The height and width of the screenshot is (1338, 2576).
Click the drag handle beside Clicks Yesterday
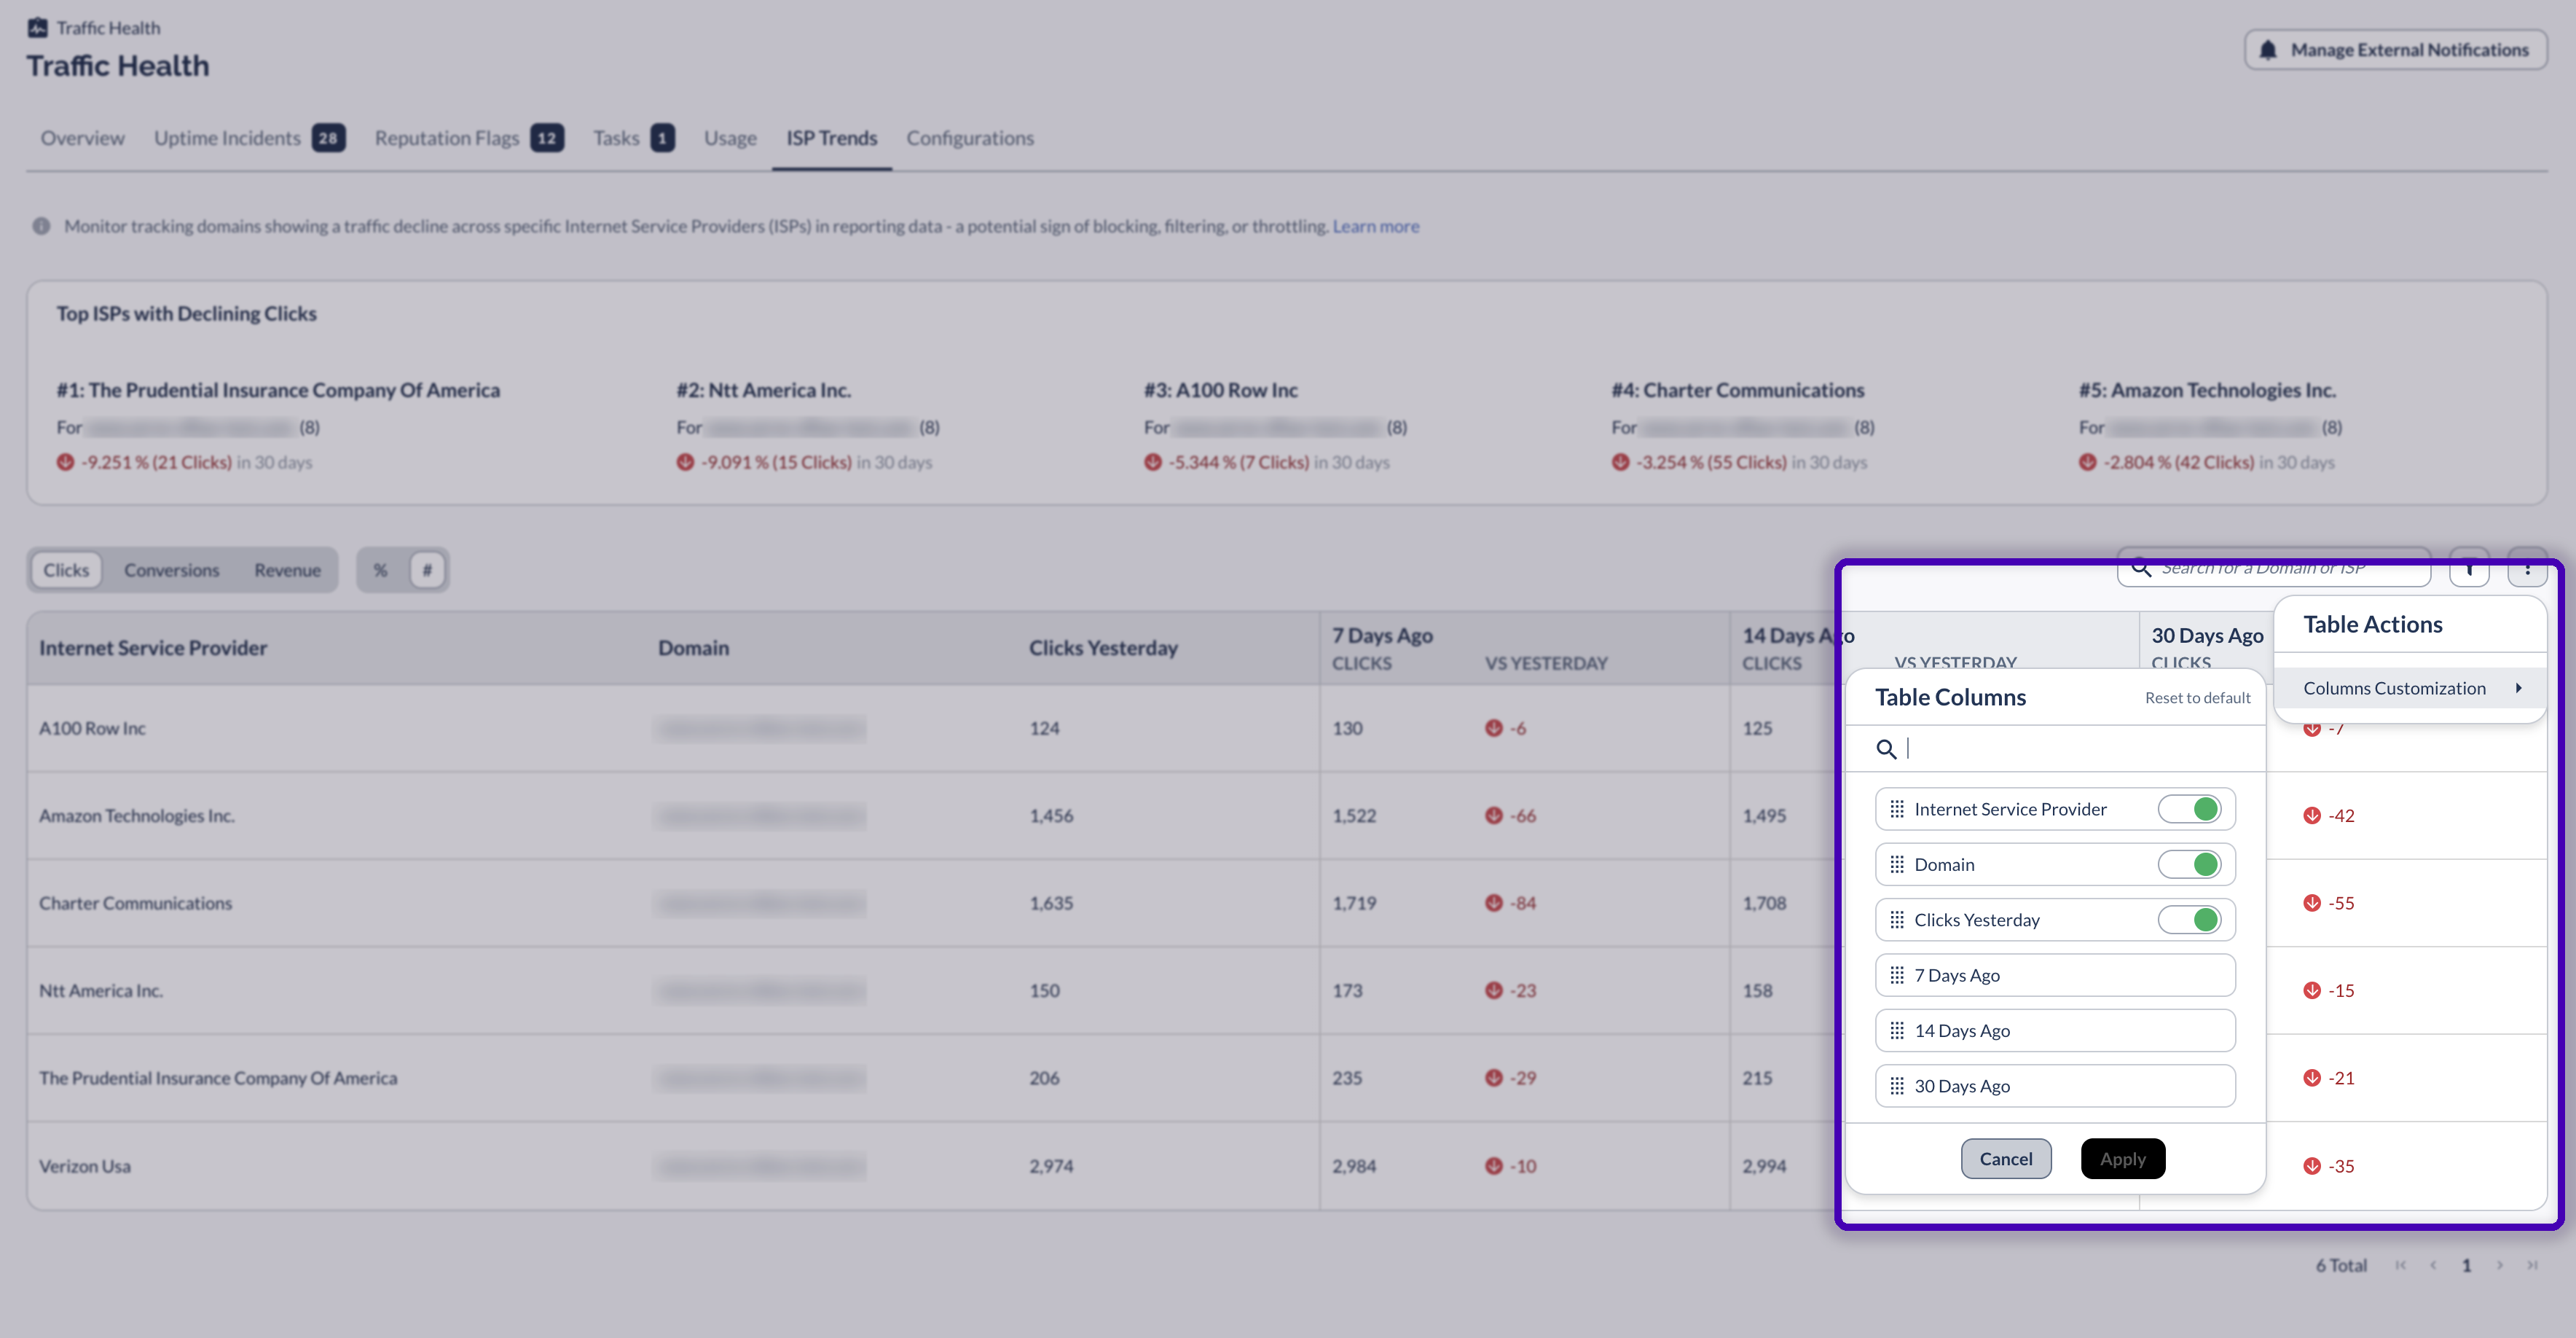[1897, 920]
